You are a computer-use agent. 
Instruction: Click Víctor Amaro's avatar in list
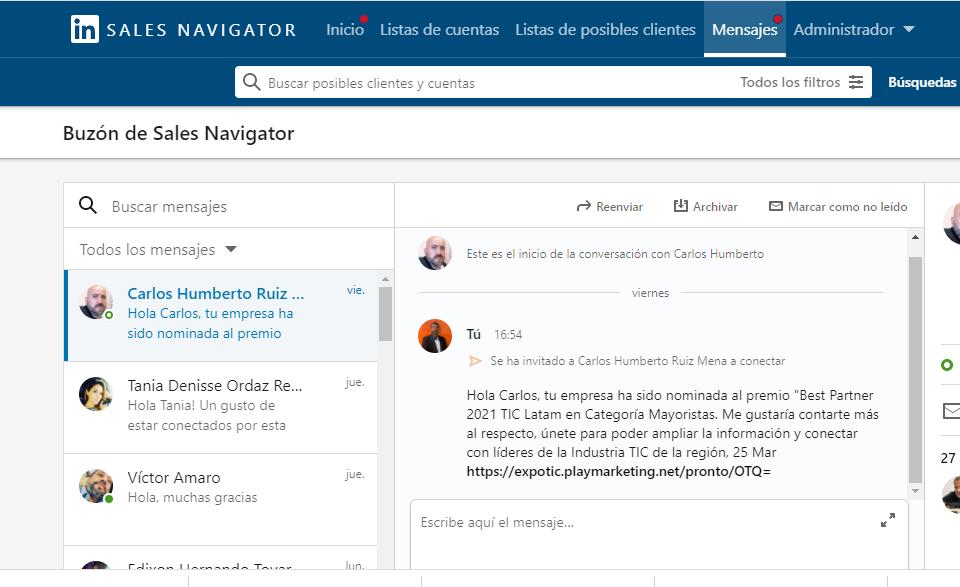click(x=96, y=486)
